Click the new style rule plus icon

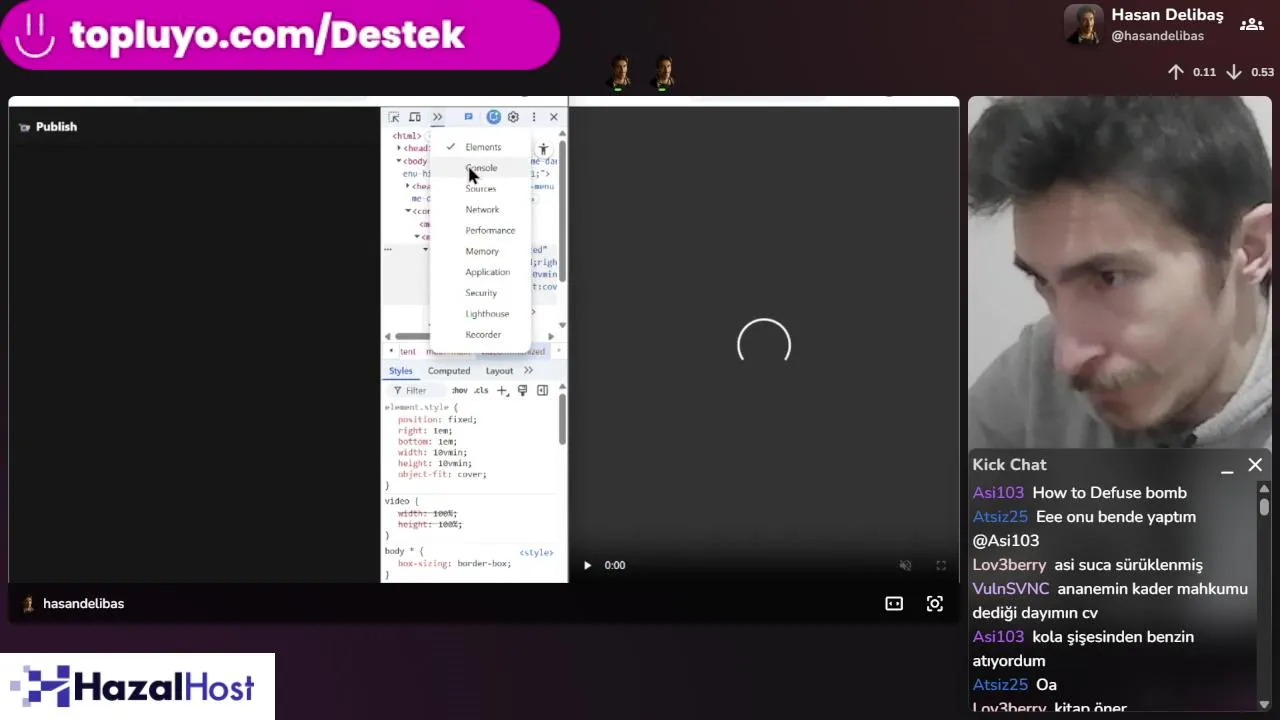[x=503, y=391]
